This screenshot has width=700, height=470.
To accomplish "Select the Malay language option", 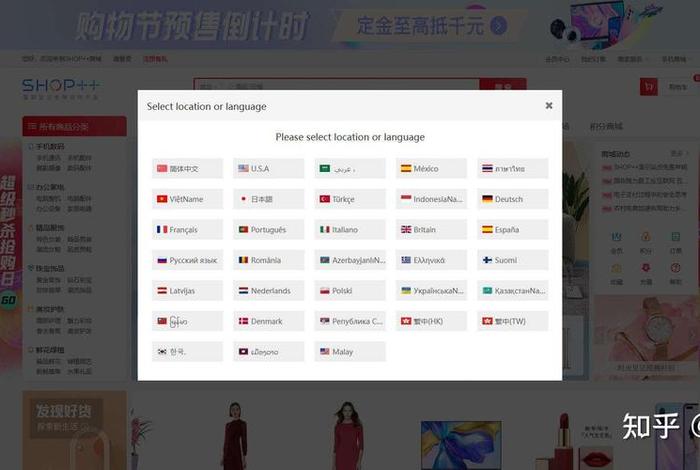I will (350, 351).
